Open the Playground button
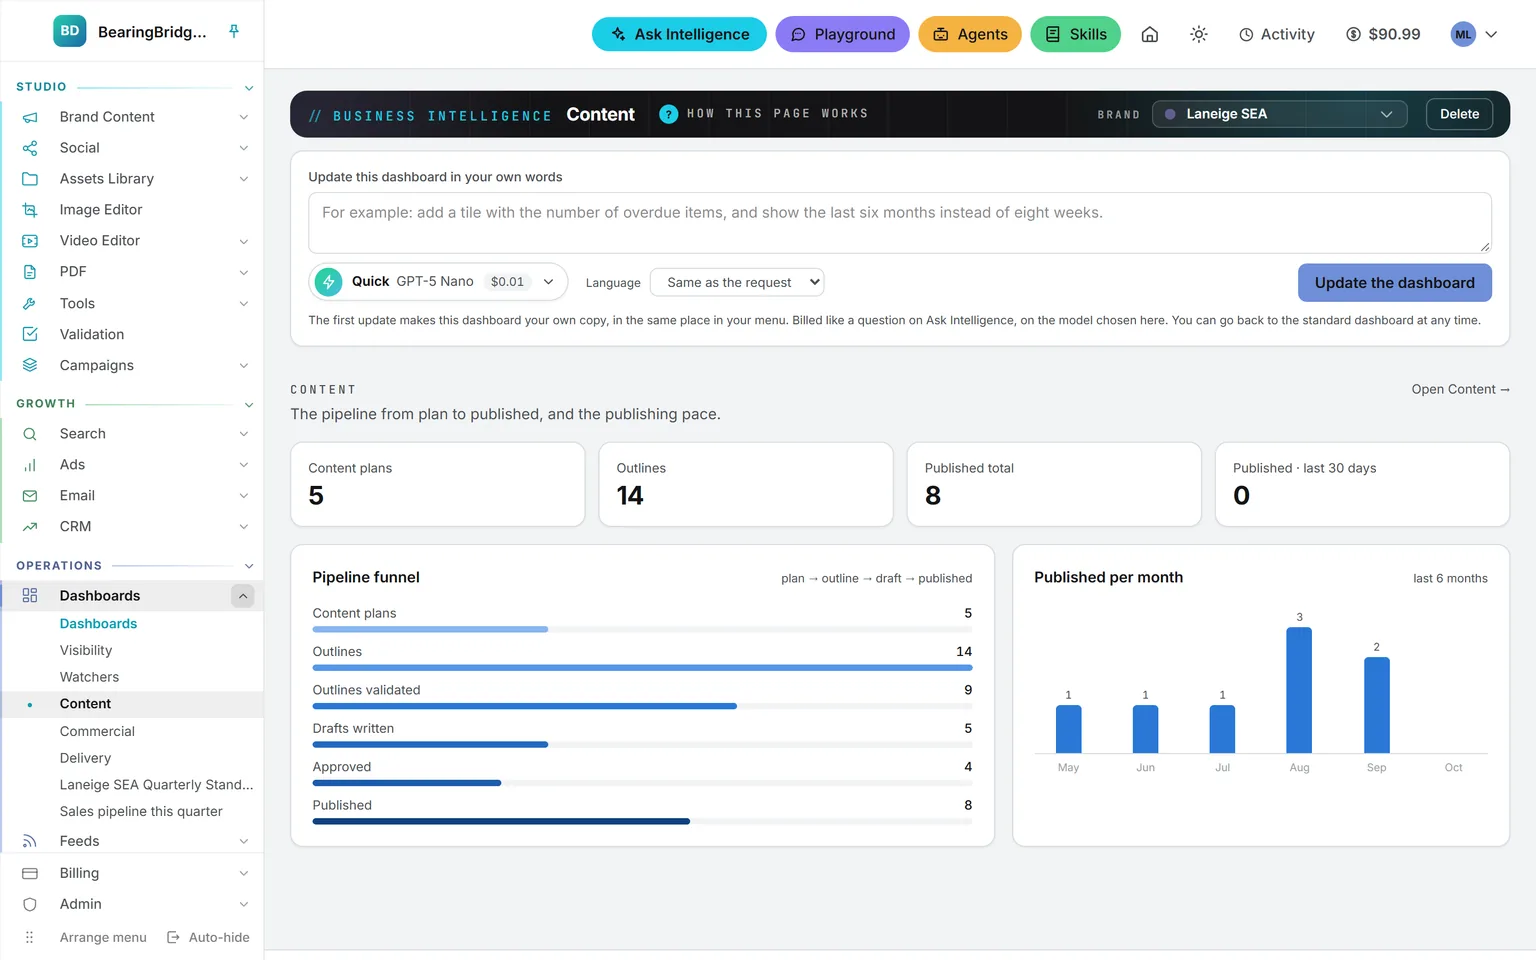Image resolution: width=1536 pixels, height=960 pixels. tap(842, 34)
